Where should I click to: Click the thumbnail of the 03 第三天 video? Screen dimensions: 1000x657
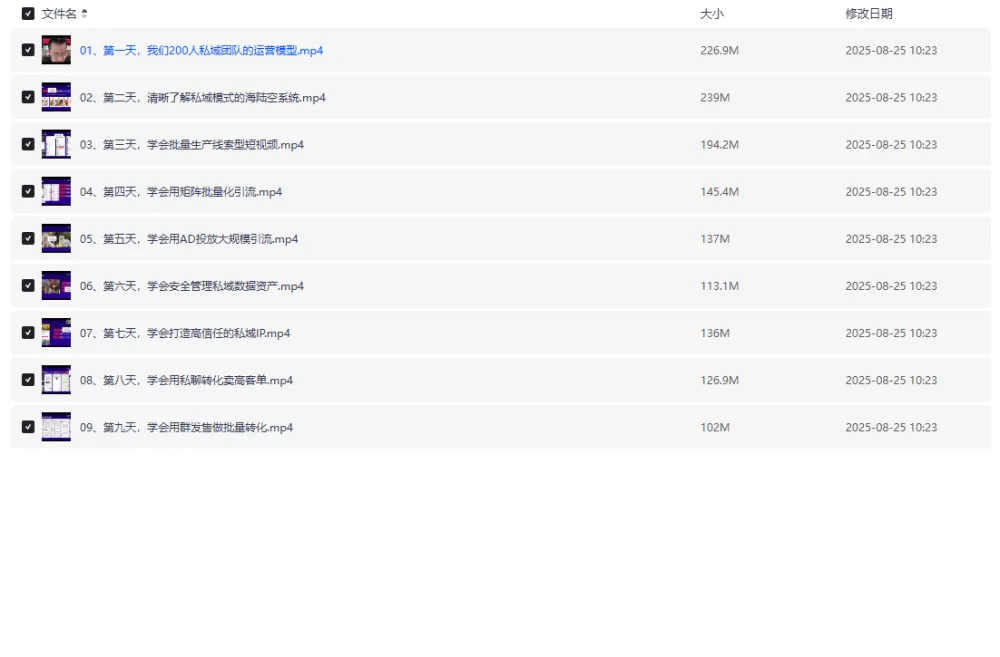click(x=56, y=144)
